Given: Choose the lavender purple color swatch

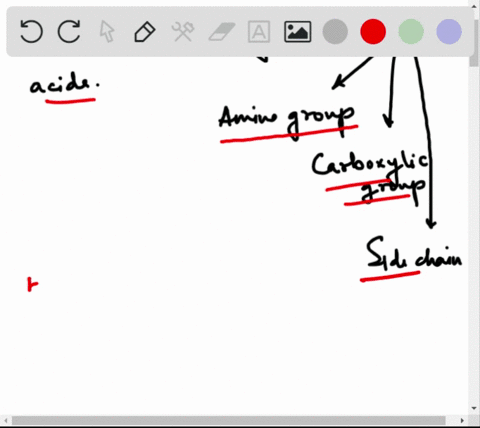Looking at the screenshot, I should point(449,31).
